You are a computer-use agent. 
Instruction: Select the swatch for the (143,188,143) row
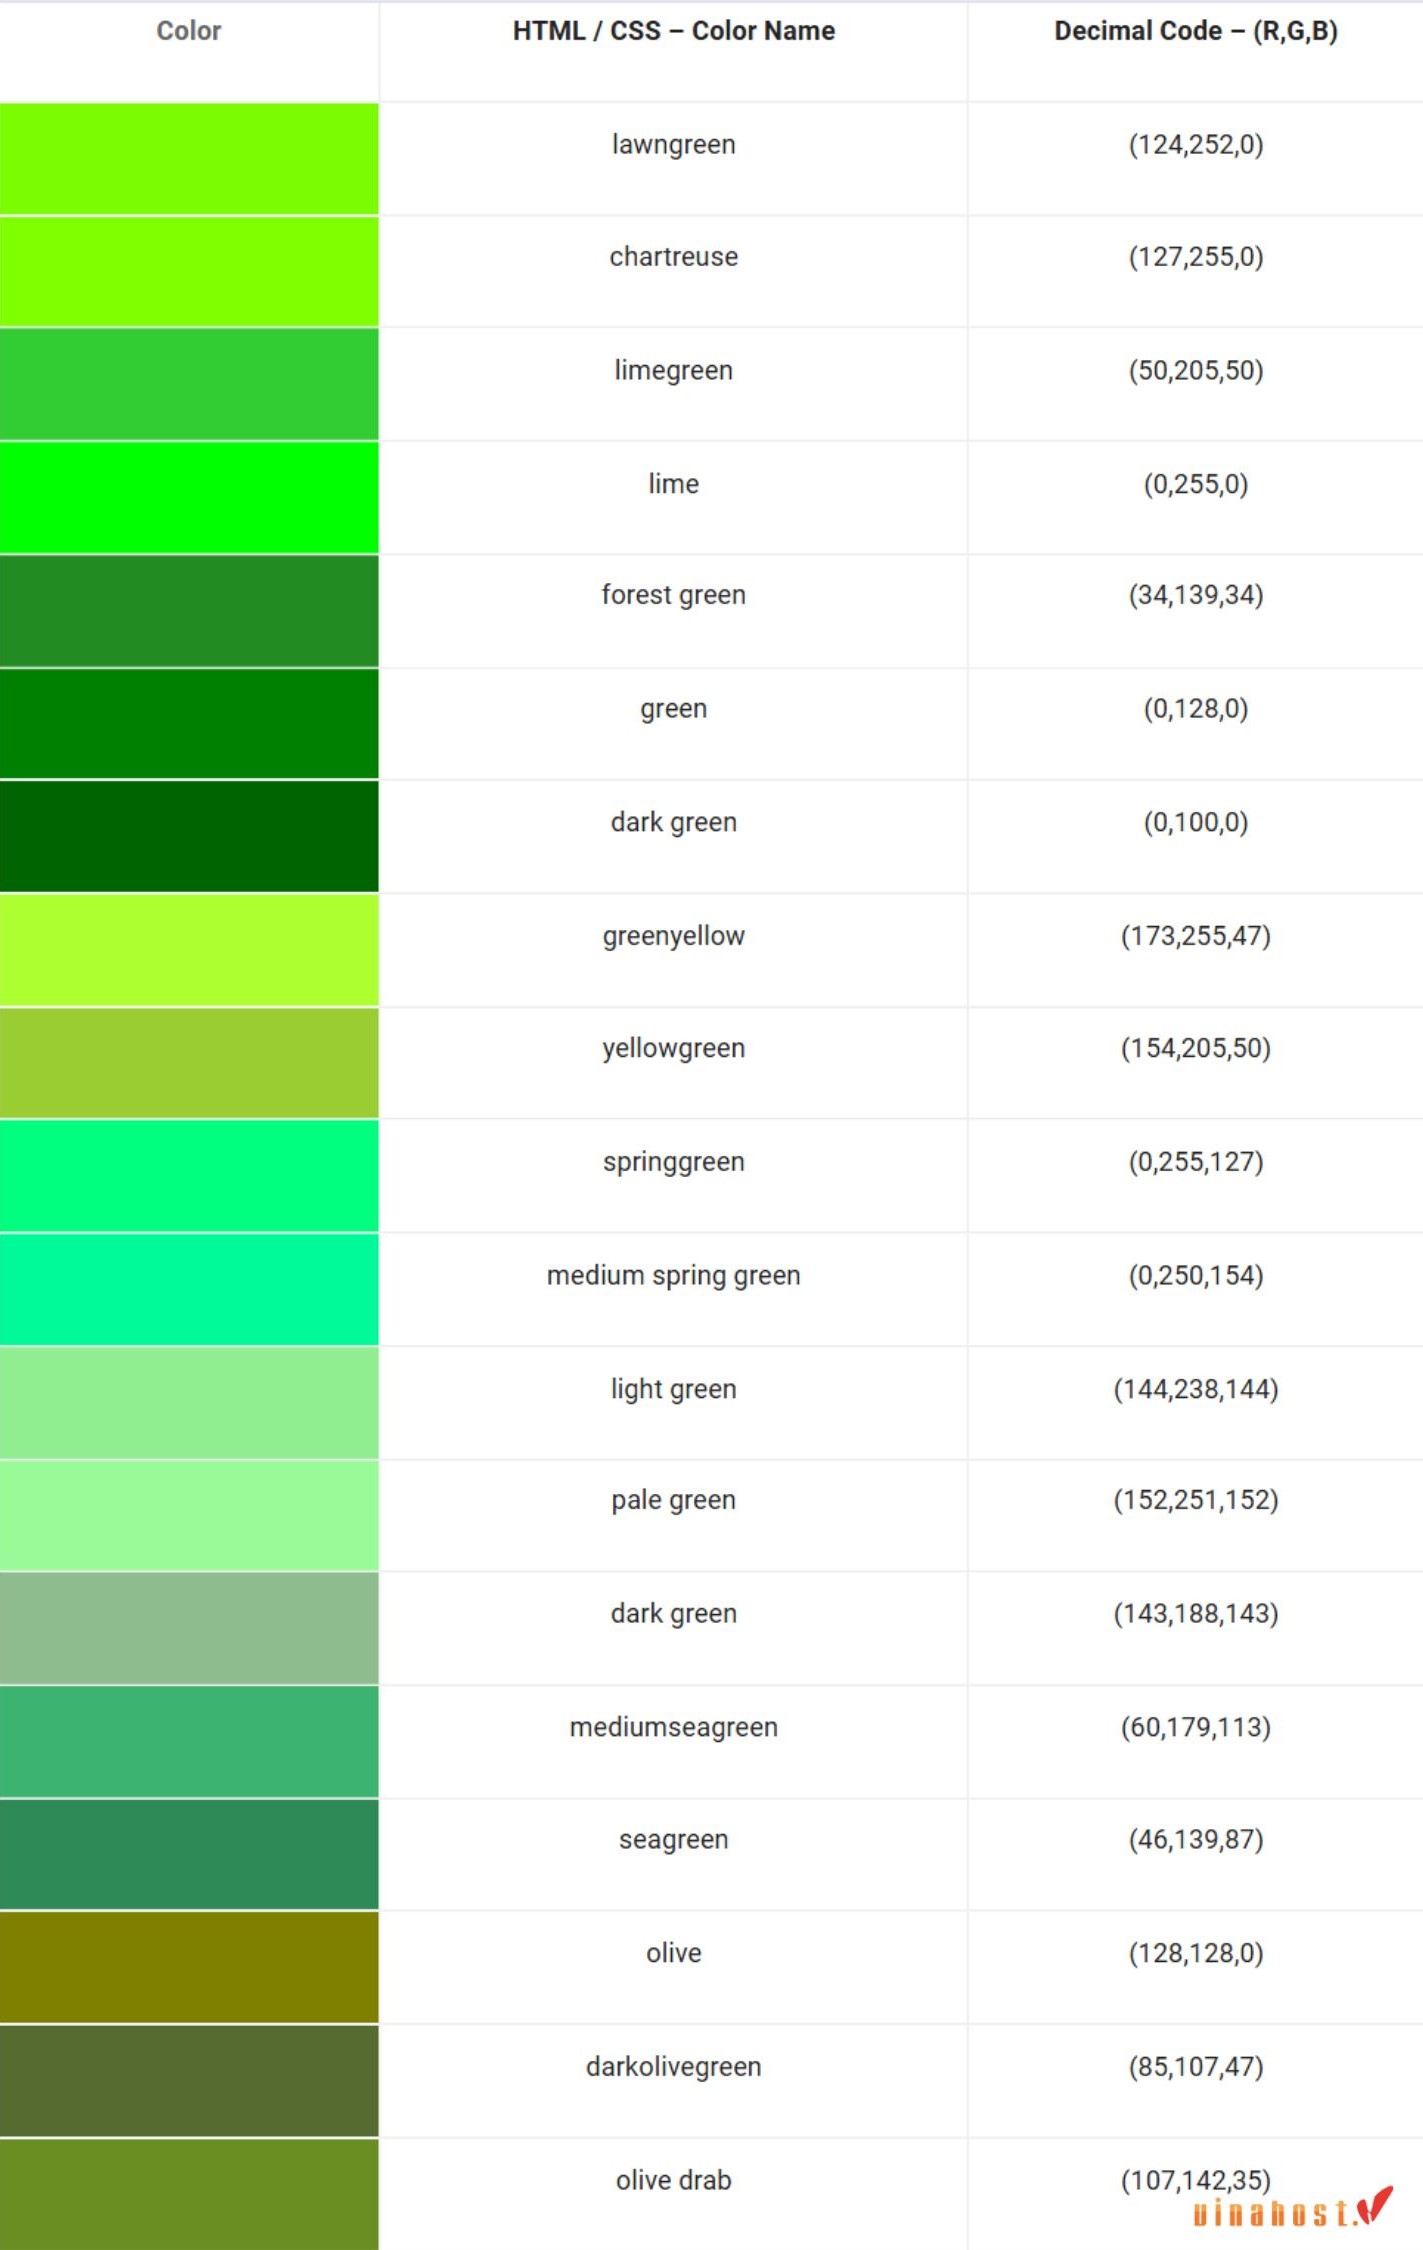click(x=189, y=1628)
